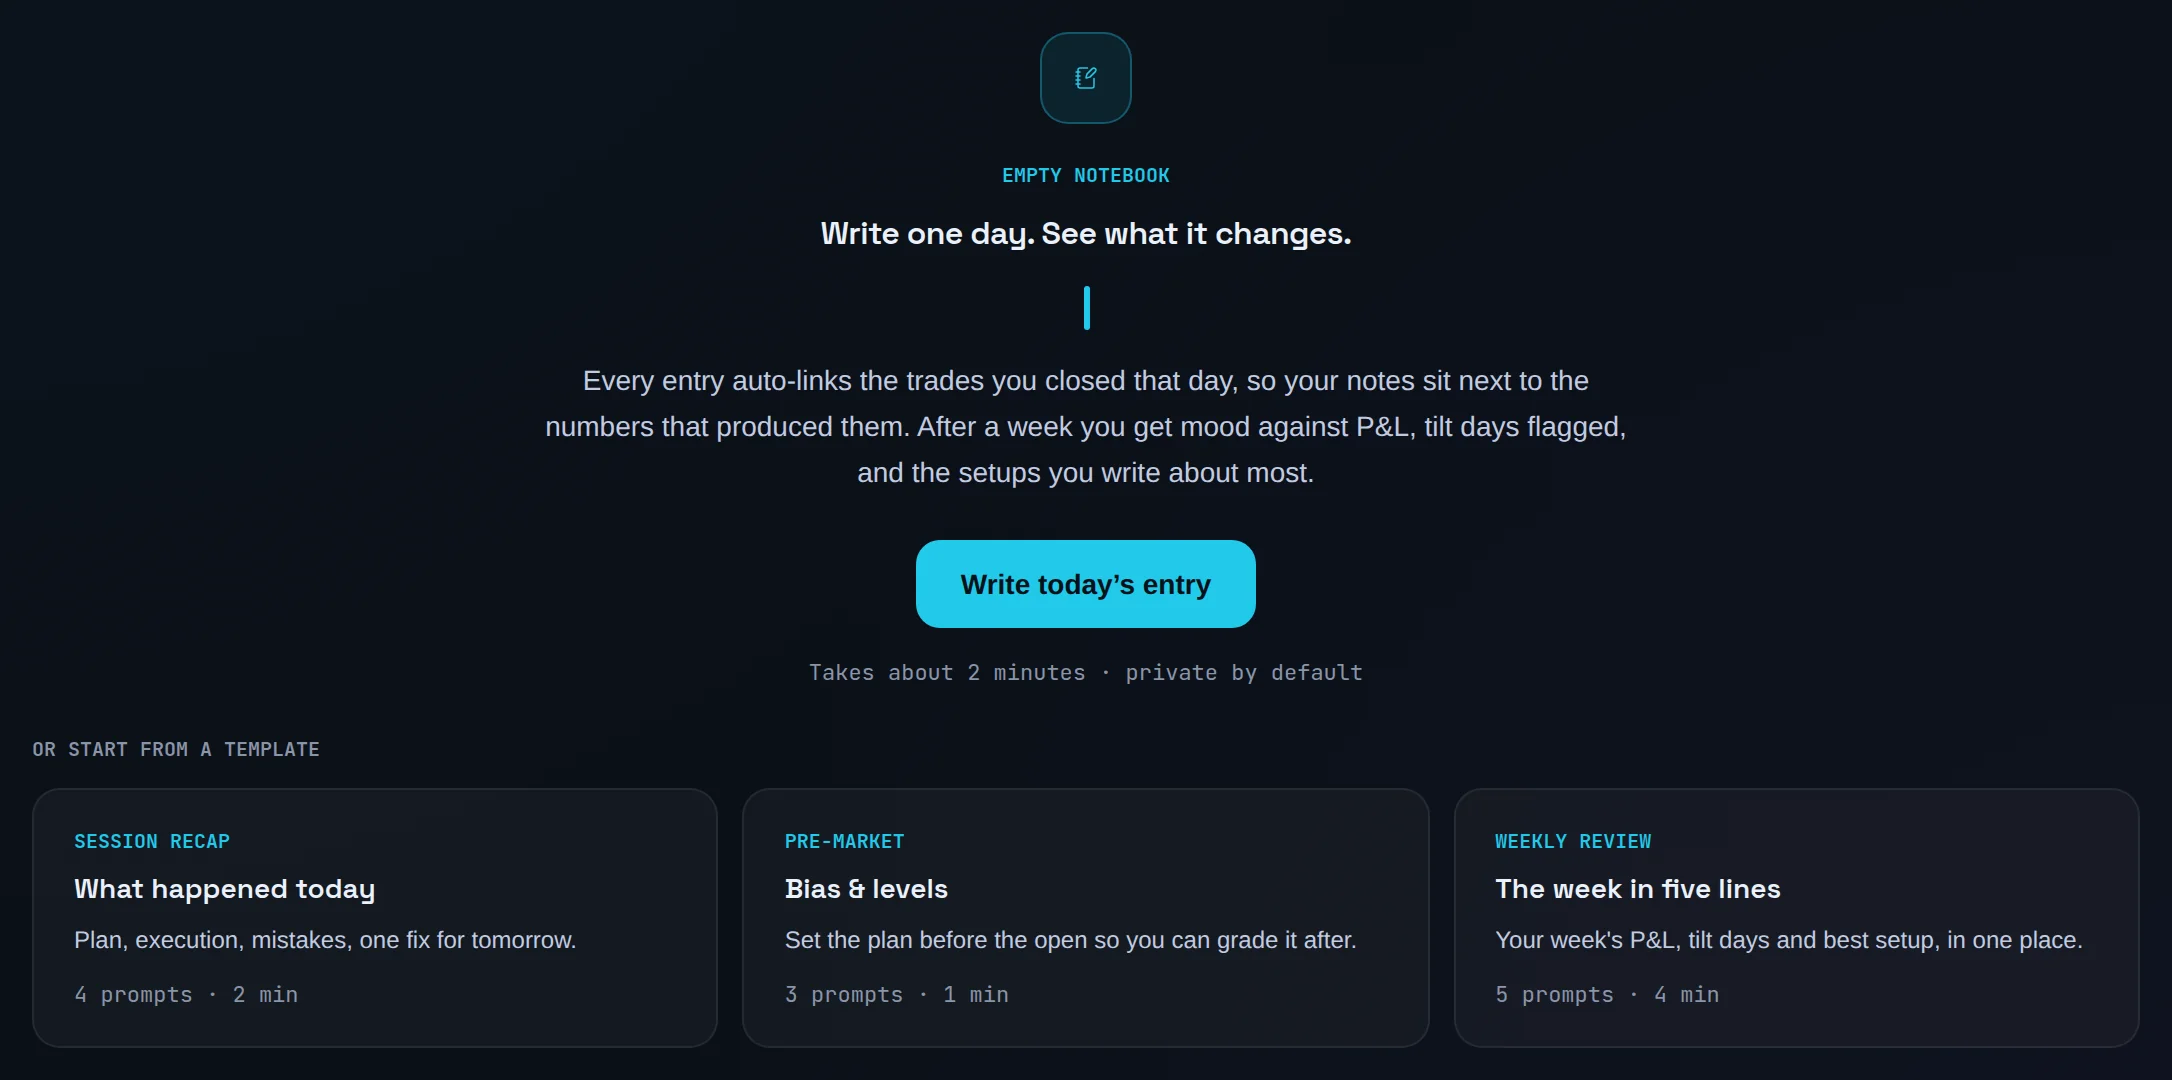Click the Write today's entry button
Image resolution: width=2172 pixels, height=1080 pixels.
(1086, 584)
